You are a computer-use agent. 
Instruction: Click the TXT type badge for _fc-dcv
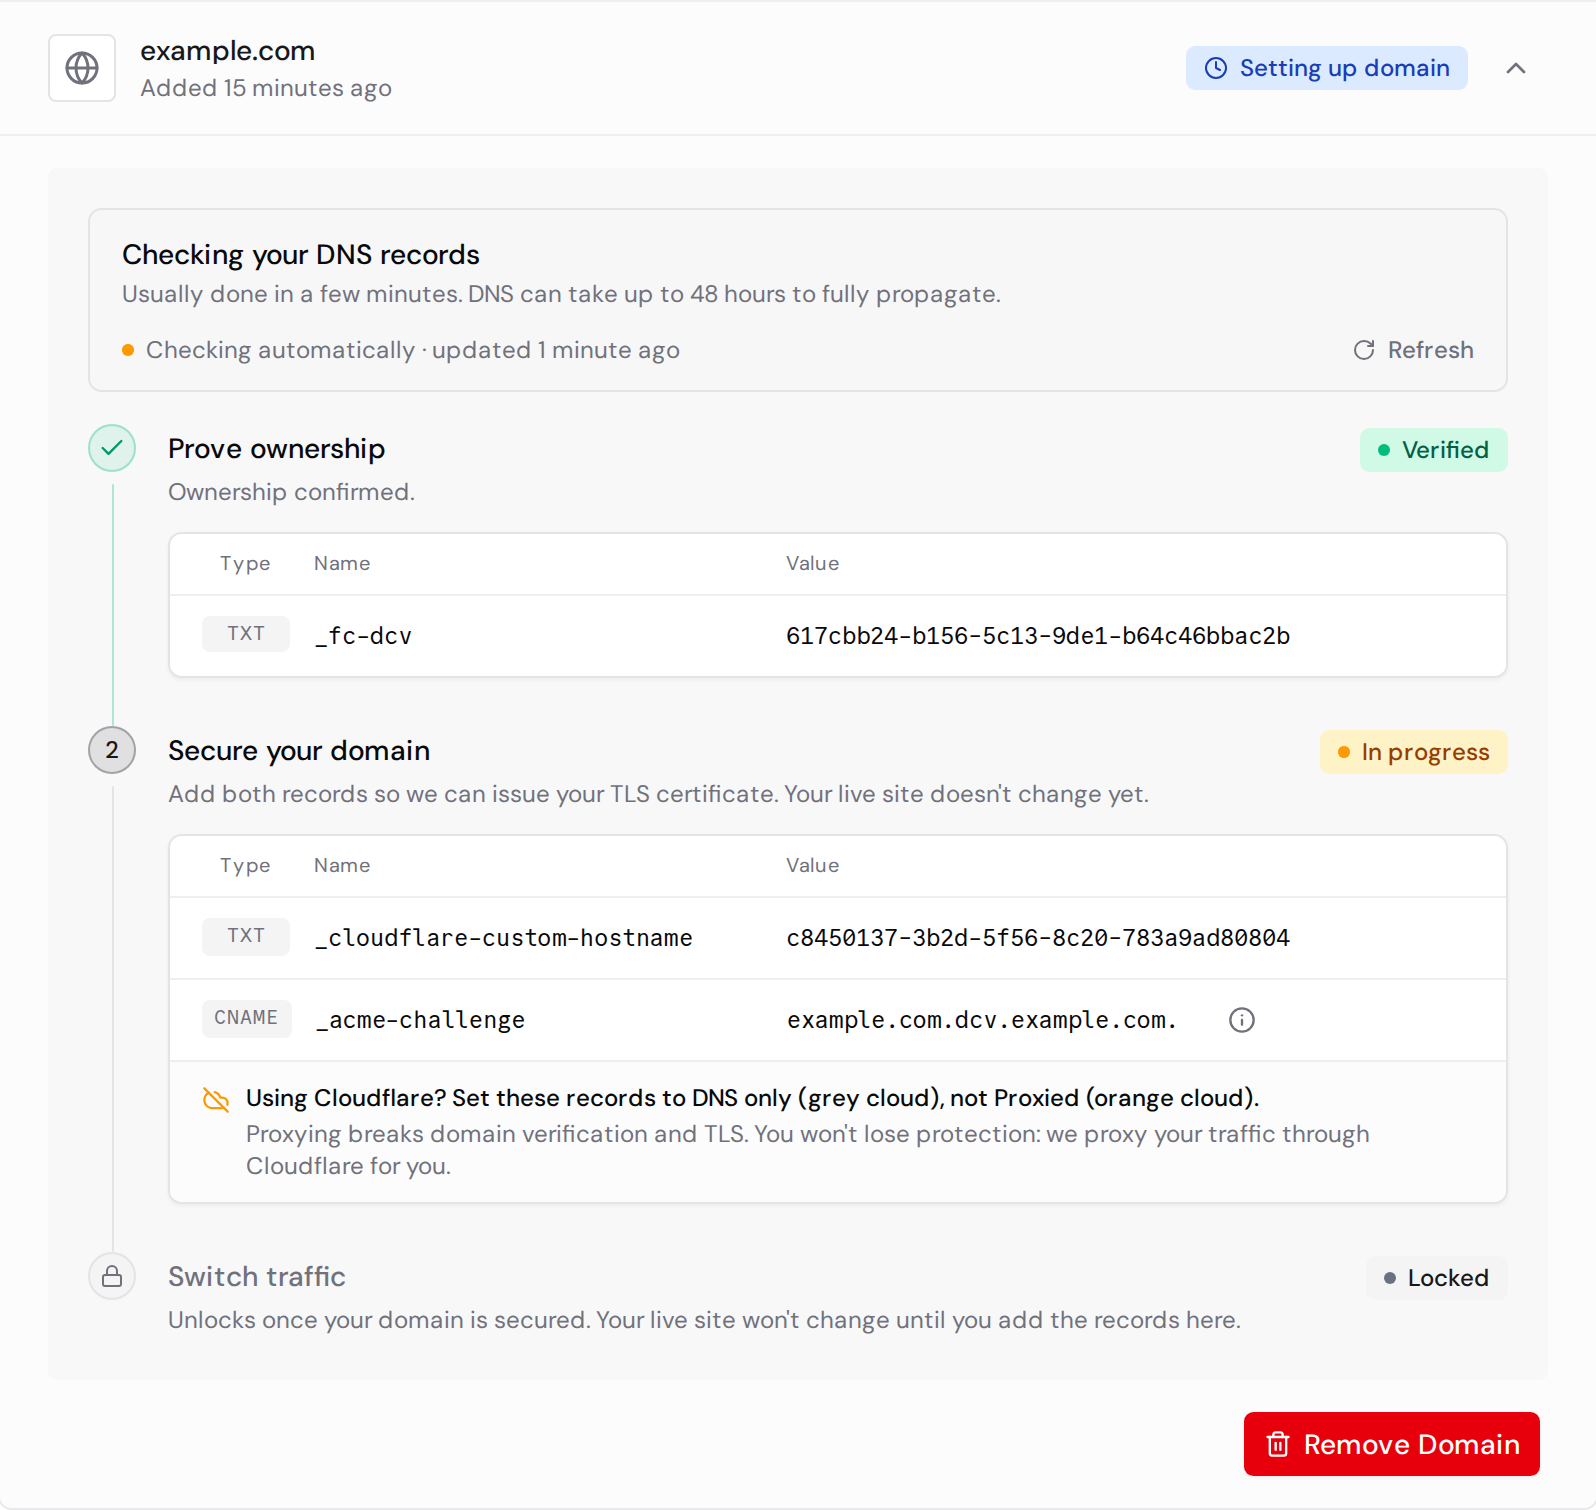[x=246, y=634]
